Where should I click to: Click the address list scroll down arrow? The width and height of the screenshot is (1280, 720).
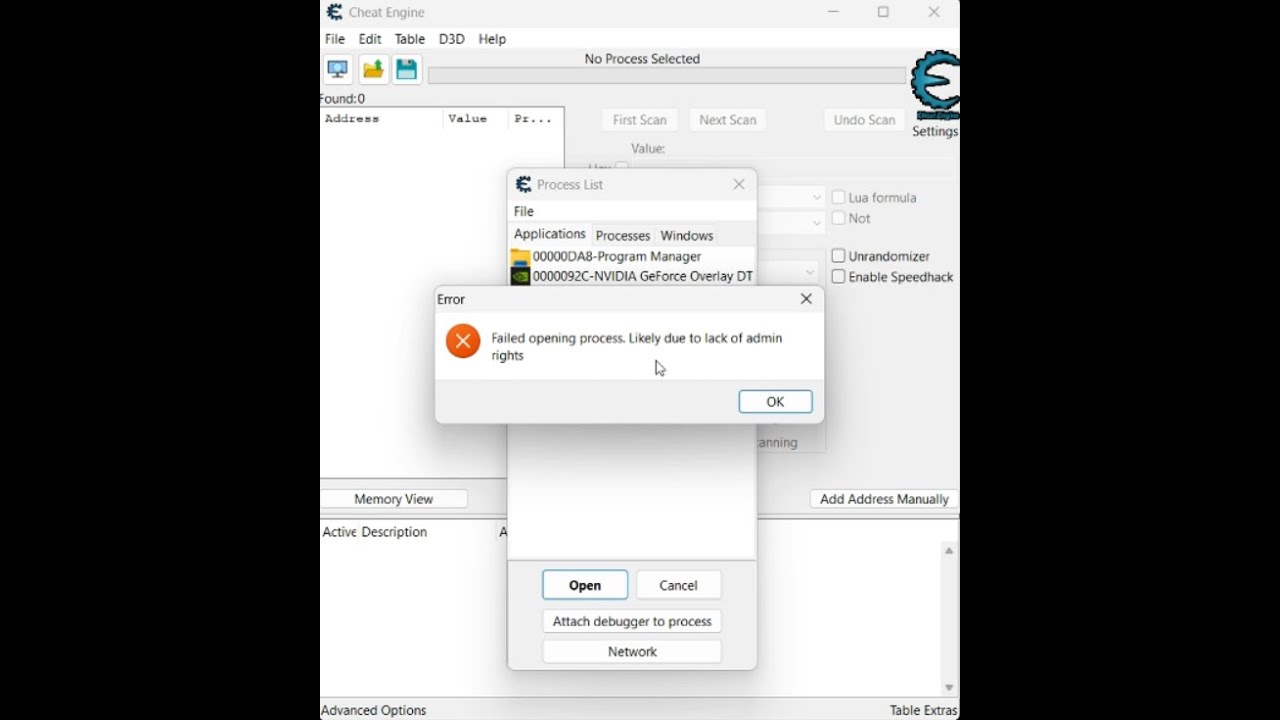click(949, 688)
